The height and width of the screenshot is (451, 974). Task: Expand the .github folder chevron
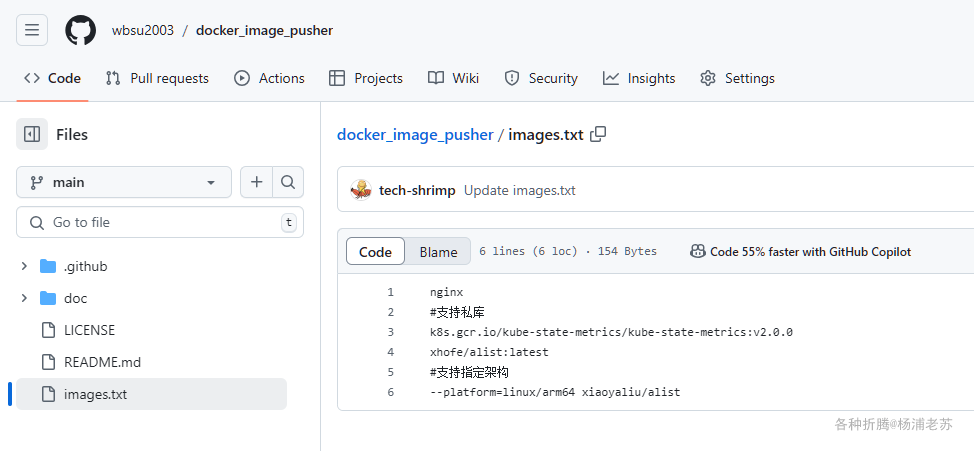(x=24, y=266)
